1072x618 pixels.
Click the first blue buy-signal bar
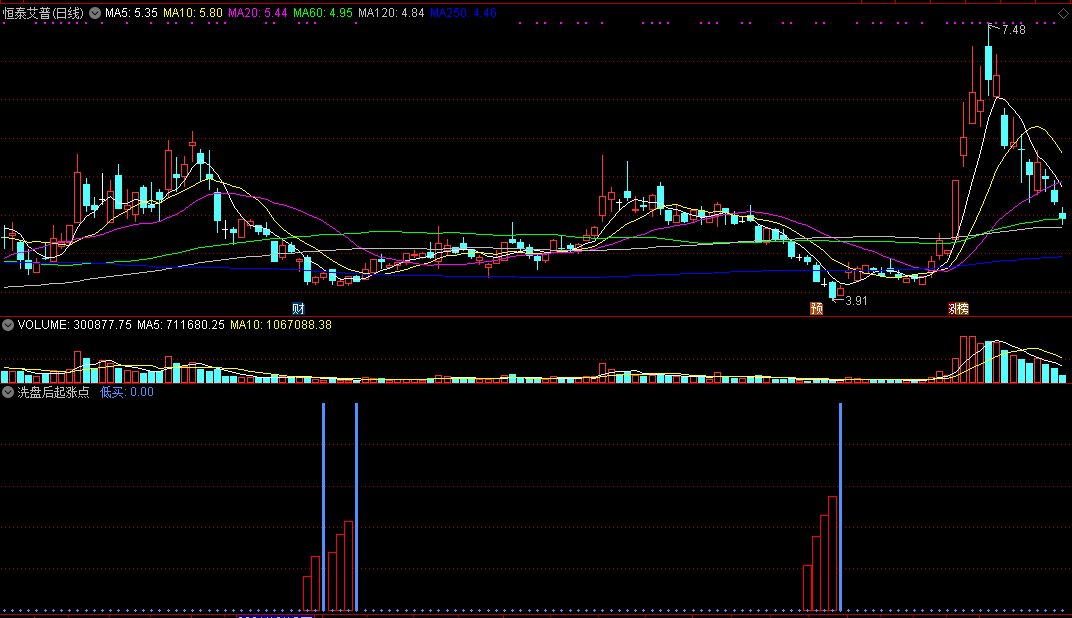(x=323, y=507)
